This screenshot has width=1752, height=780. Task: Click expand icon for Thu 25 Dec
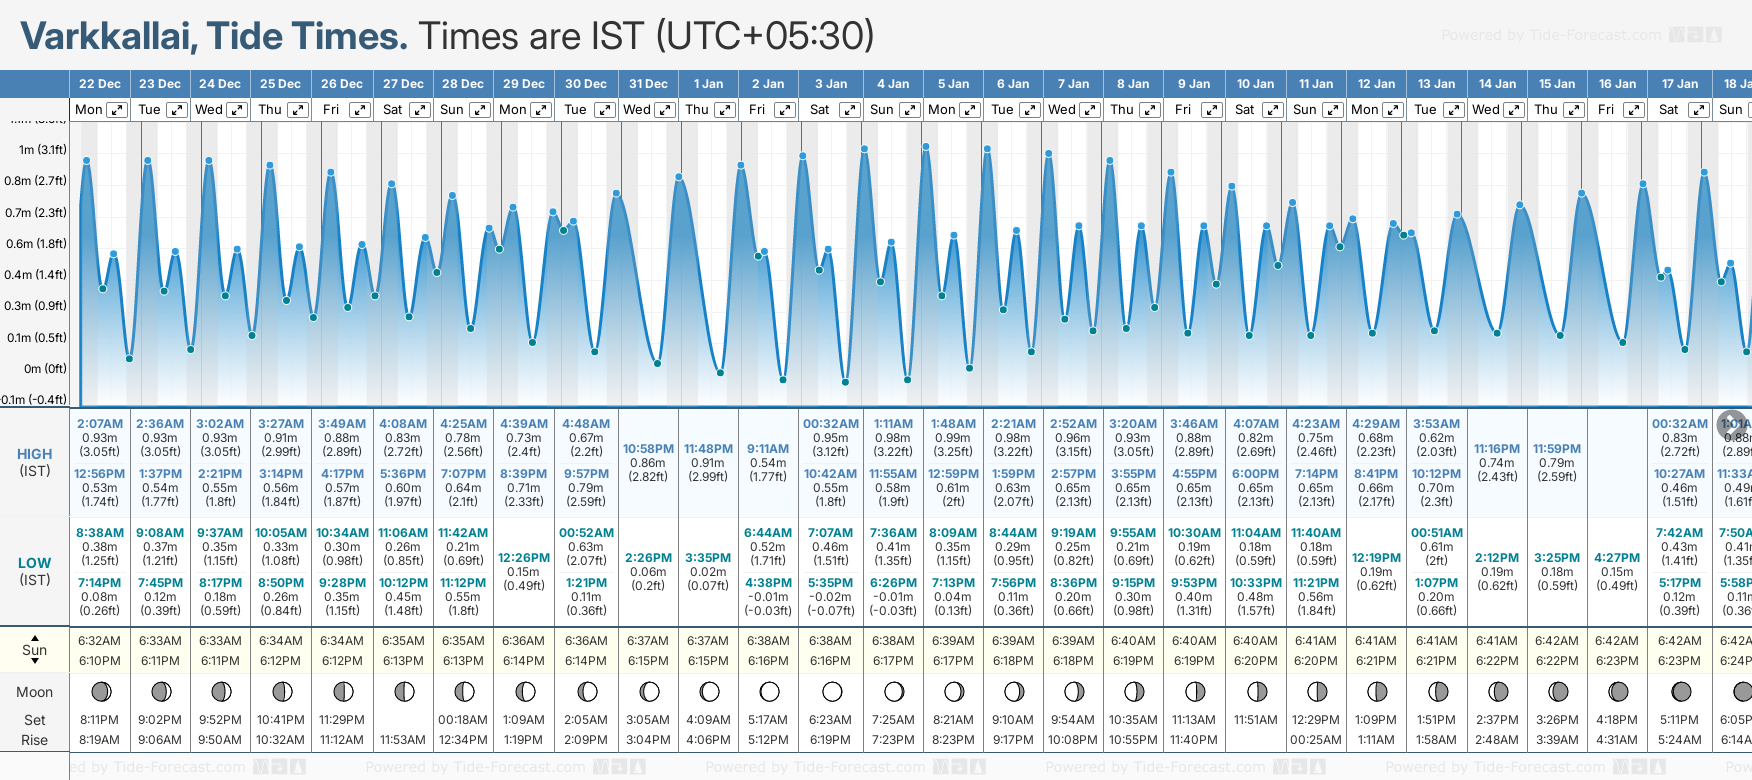(x=297, y=110)
